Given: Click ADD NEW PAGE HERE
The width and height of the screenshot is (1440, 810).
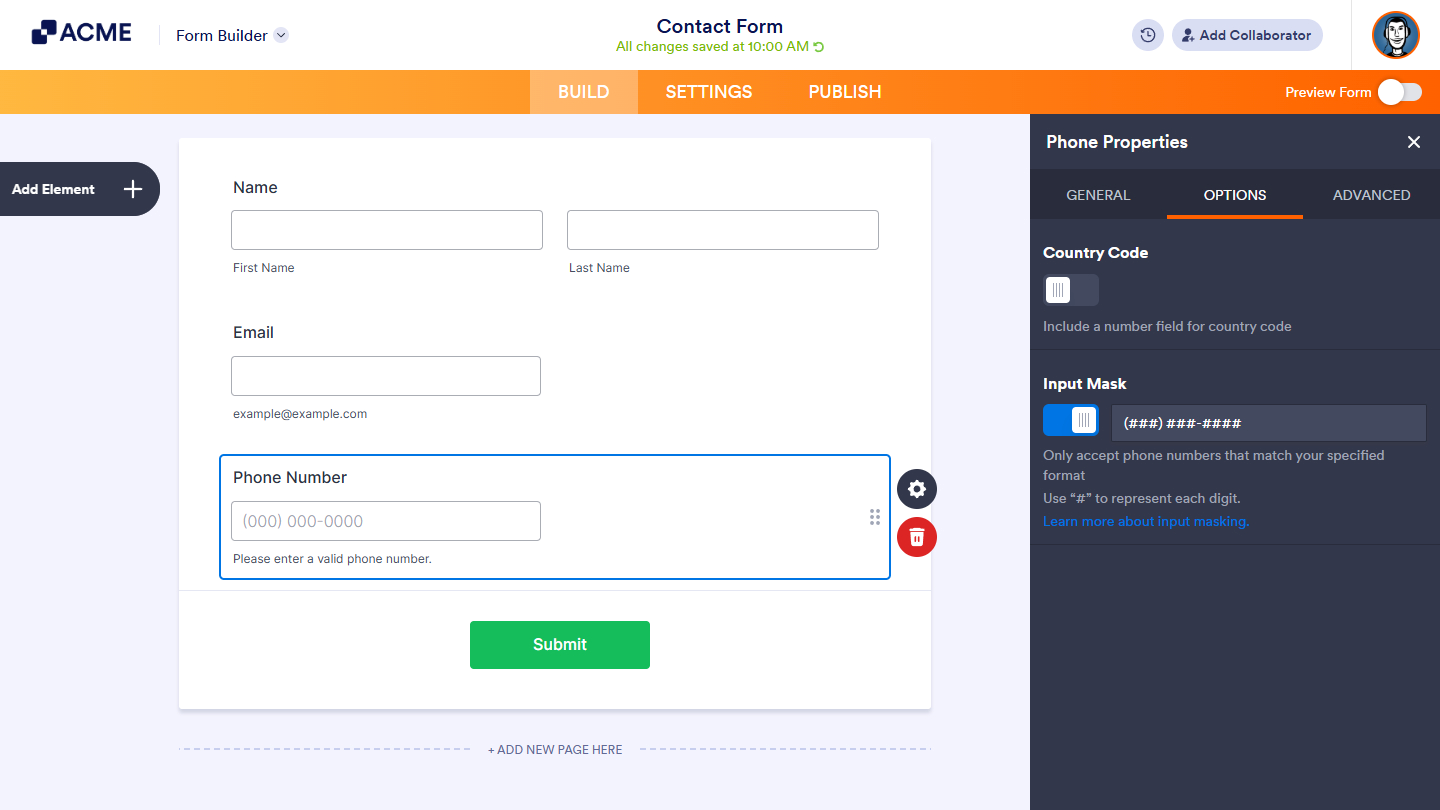Looking at the screenshot, I should pyautogui.click(x=555, y=749).
